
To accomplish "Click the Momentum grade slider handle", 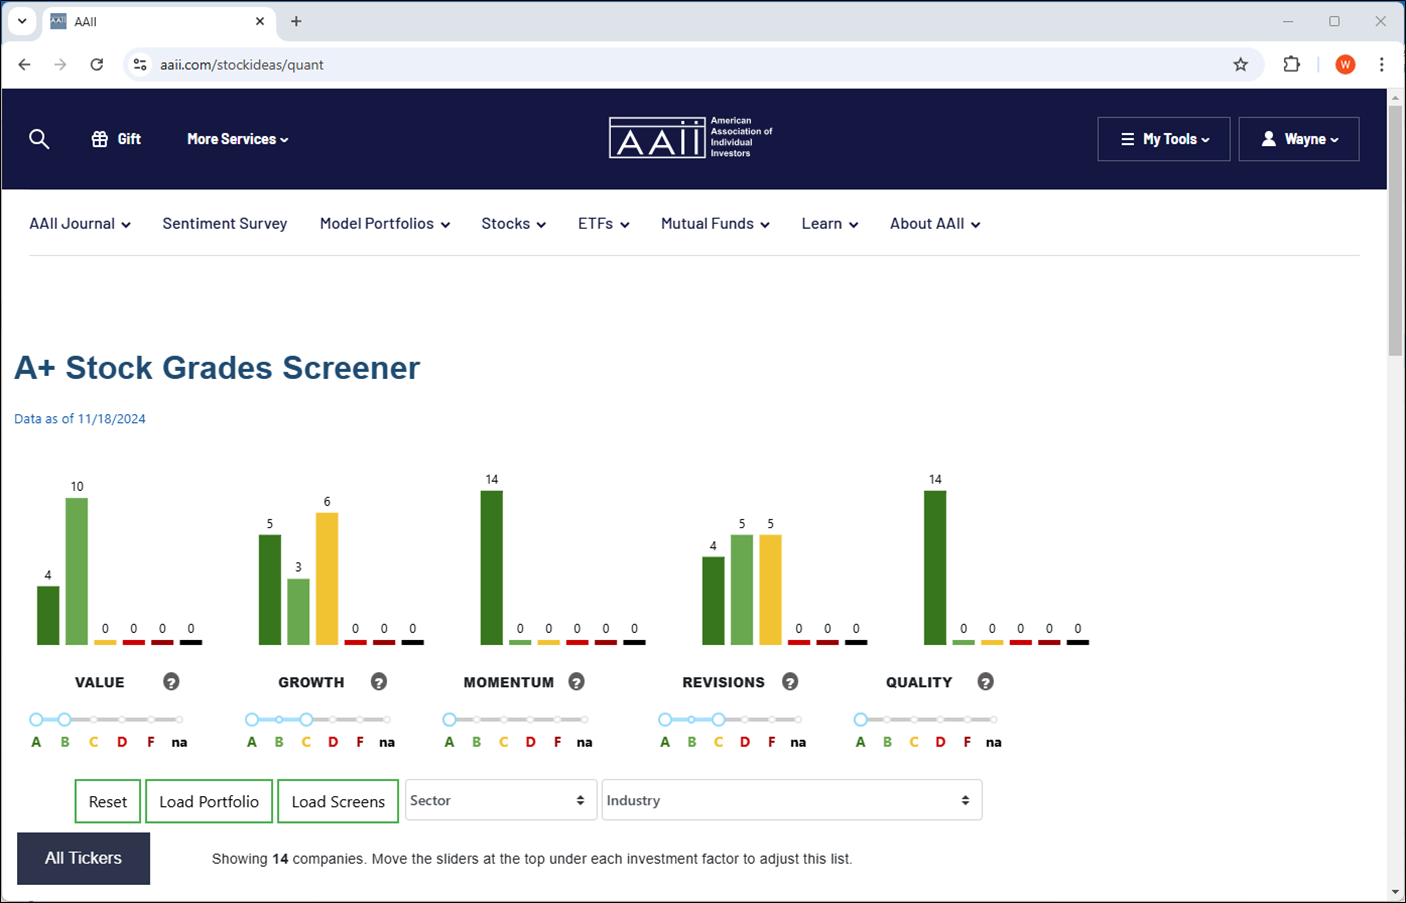I will pyautogui.click(x=450, y=719).
